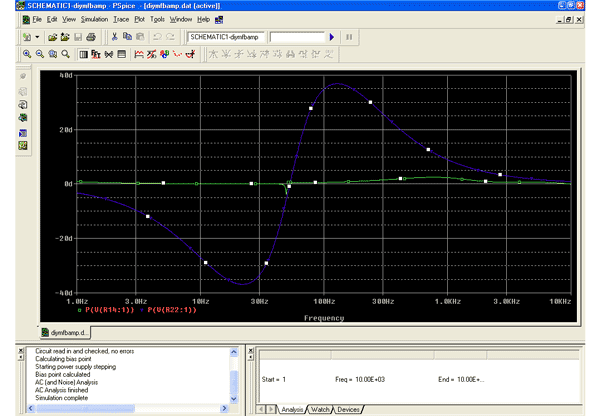Viewport: 600px width, 416px height.
Task: Click the Copy icon
Action: [127, 37]
